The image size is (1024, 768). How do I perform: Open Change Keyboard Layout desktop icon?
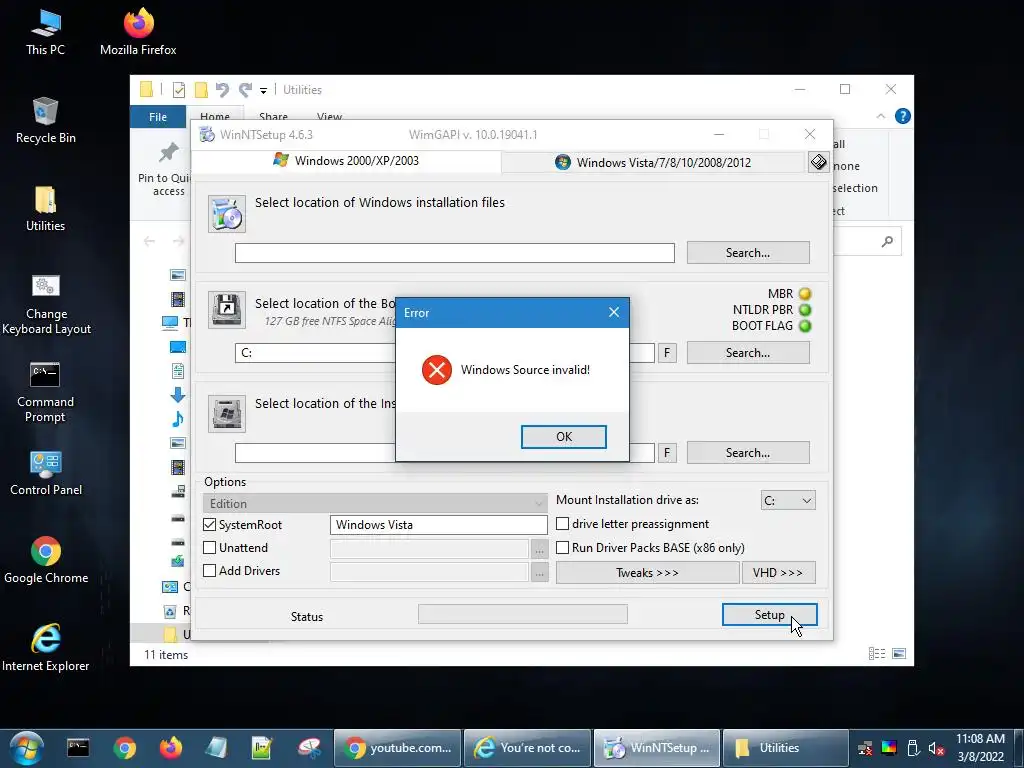click(x=46, y=304)
